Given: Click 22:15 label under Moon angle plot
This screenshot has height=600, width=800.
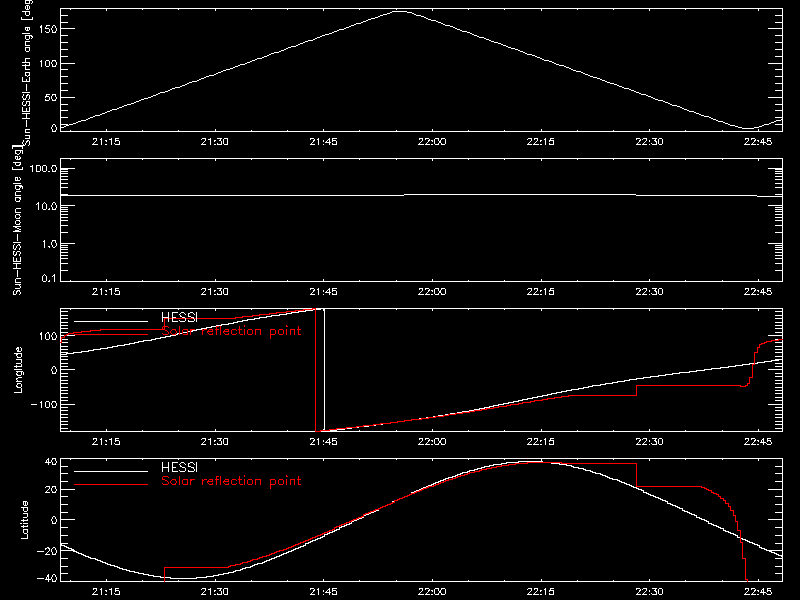Looking at the screenshot, I should click(x=541, y=292).
